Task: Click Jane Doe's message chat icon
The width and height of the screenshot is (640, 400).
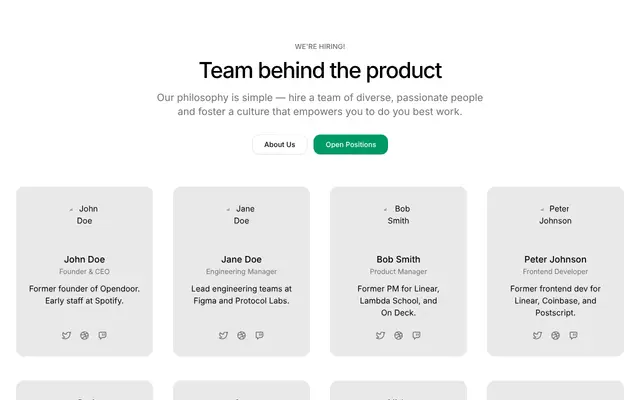Action: (260, 336)
